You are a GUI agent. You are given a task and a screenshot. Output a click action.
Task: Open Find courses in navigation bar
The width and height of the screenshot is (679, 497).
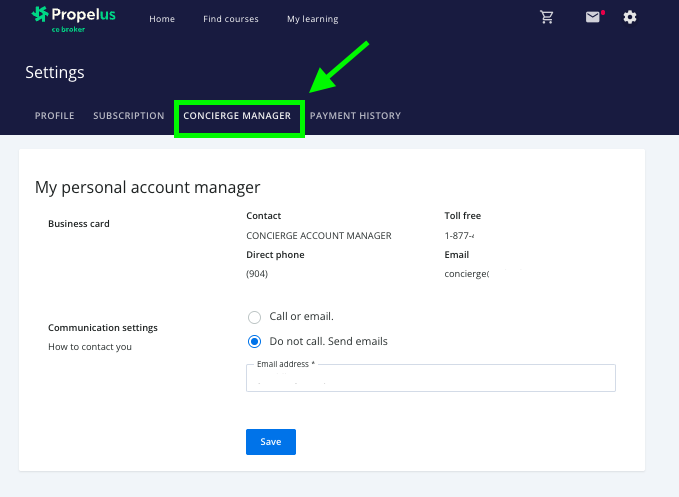click(230, 19)
